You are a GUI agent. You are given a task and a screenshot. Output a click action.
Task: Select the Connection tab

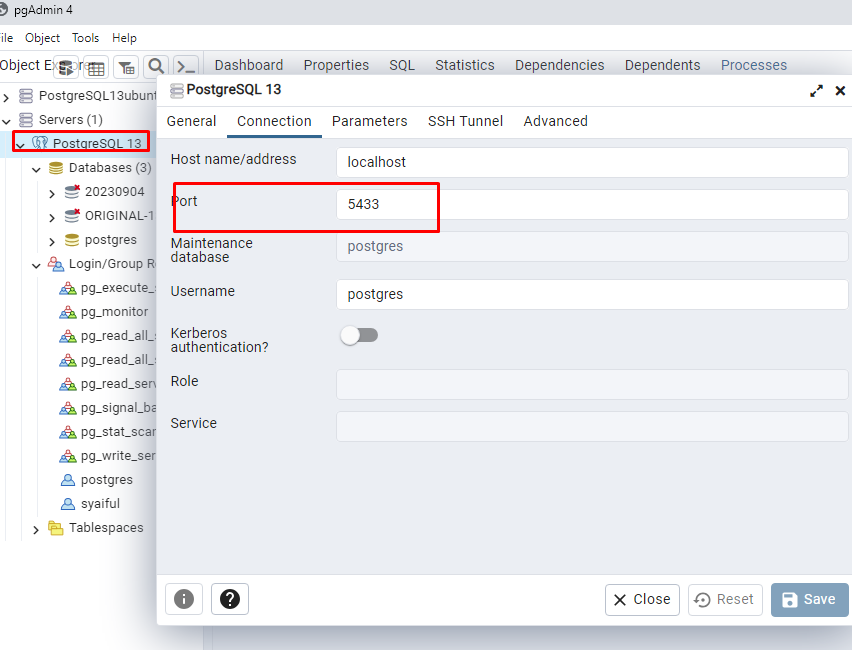tap(274, 121)
